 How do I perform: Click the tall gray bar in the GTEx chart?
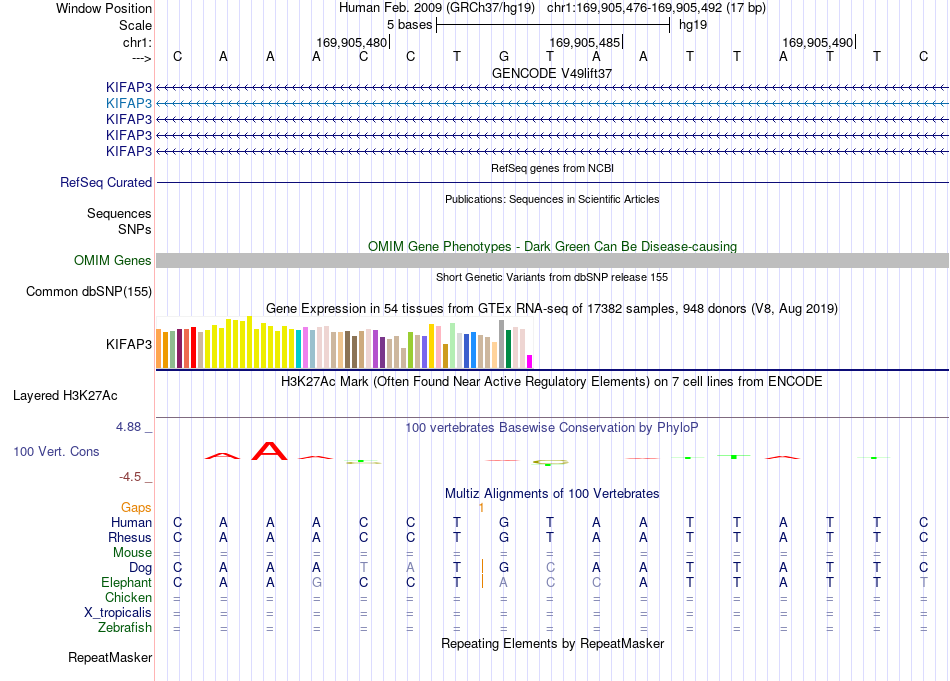502,344
